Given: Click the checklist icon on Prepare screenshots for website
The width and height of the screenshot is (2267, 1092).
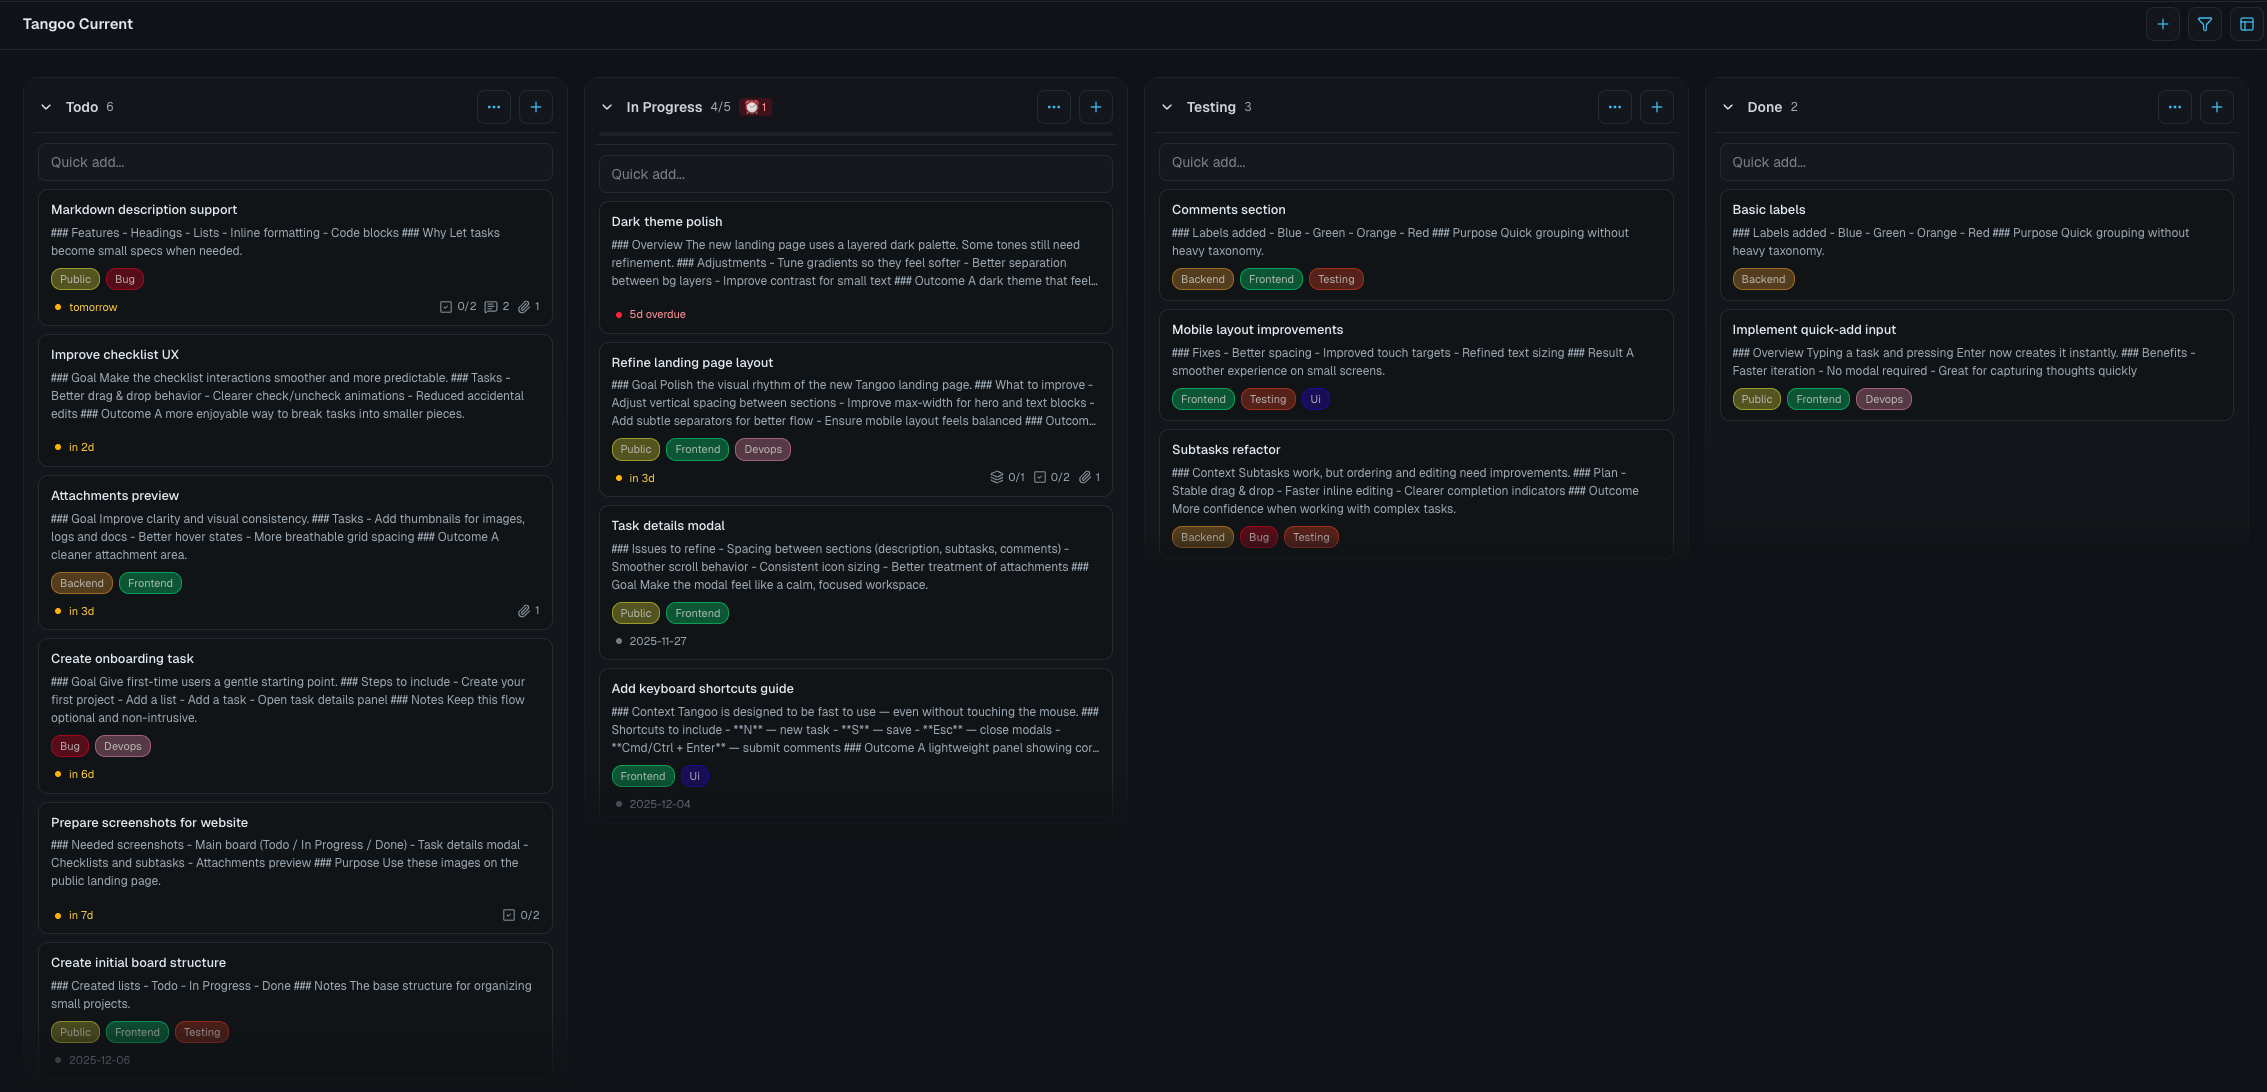Looking at the screenshot, I should pyautogui.click(x=507, y=914).
